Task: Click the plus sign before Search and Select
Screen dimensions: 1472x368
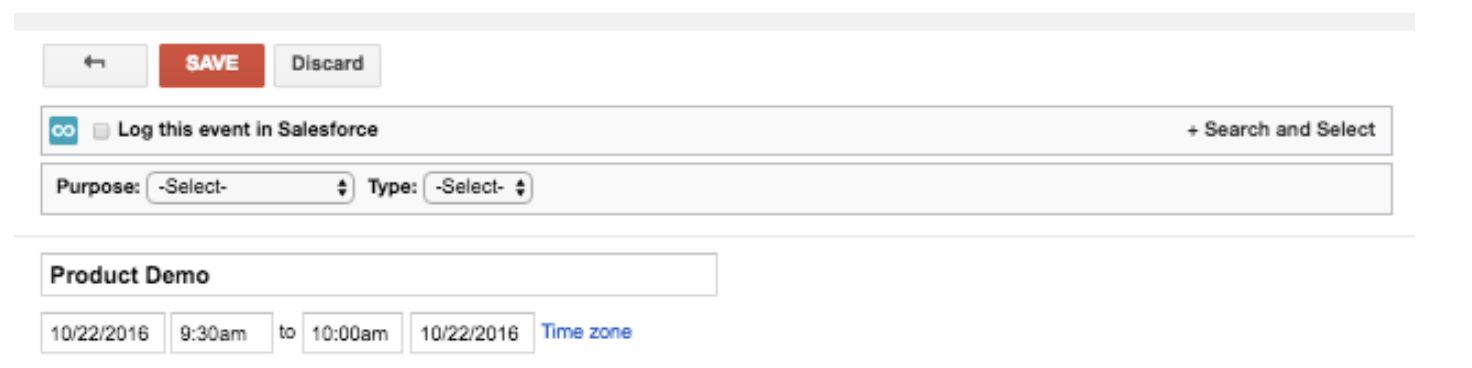Action: (1192, 130)
